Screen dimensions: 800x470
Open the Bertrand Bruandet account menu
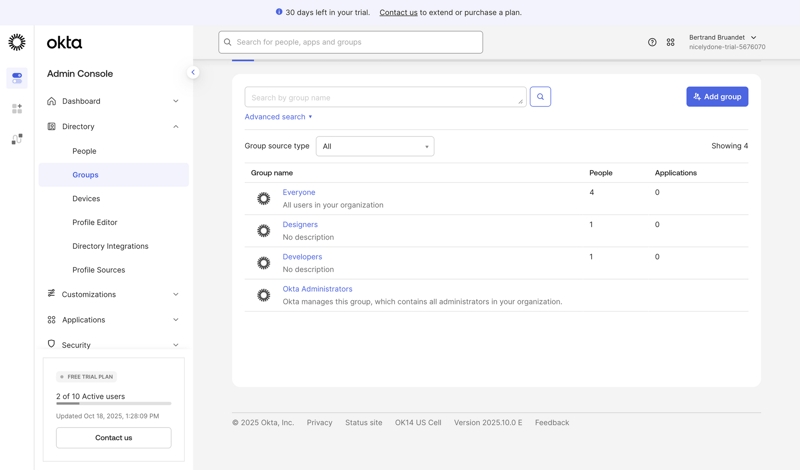click(x=727, y=42)
